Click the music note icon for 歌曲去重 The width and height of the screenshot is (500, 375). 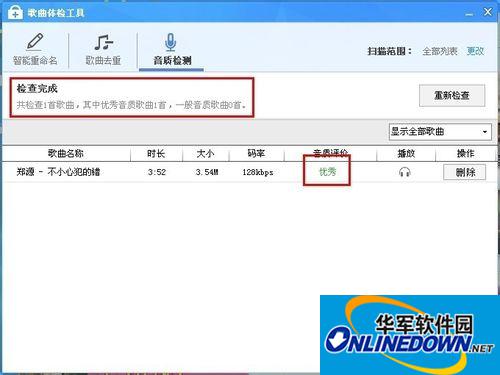click(x=104, y=42)
